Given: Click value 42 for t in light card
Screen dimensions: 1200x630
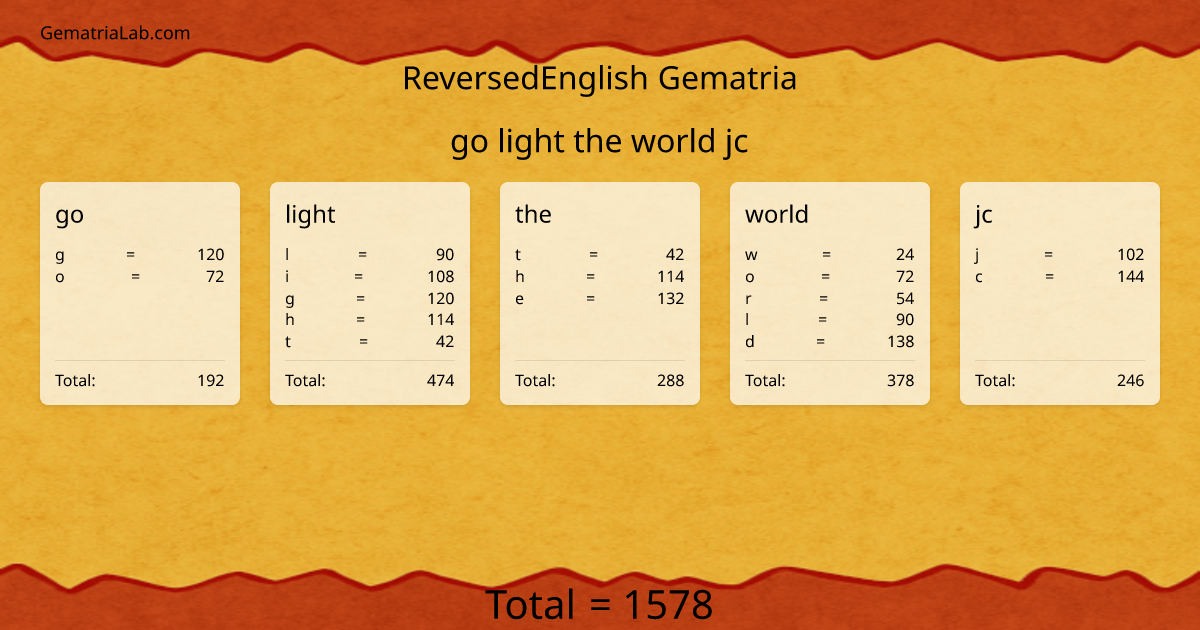Looking at the screenshot, I should pyautogui.click(x=445, y=341).
